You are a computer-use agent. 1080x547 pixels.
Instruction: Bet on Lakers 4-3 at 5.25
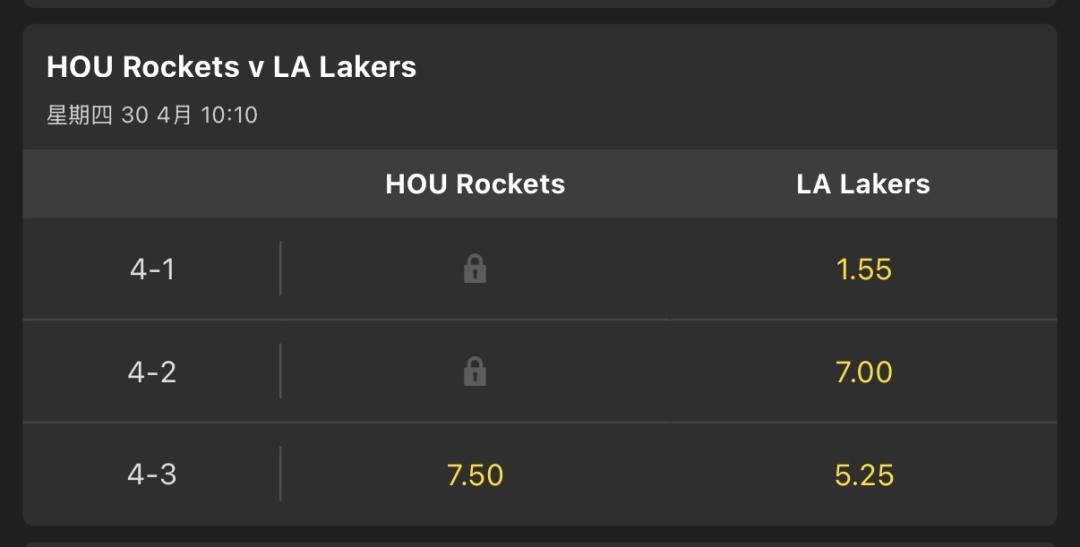[x=863, y=475]
